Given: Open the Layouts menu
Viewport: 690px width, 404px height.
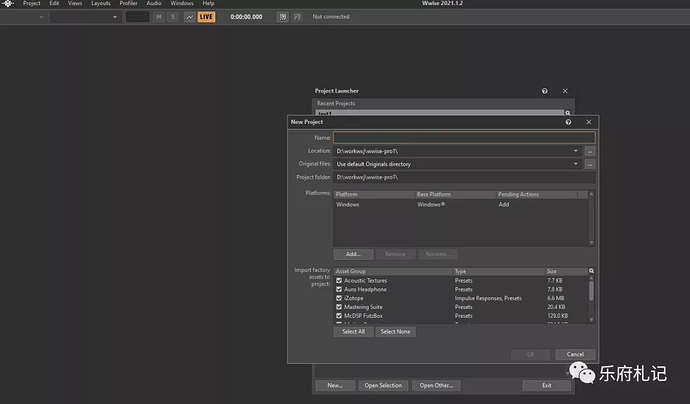Looking at the screenshot, I should coord(101,4).
